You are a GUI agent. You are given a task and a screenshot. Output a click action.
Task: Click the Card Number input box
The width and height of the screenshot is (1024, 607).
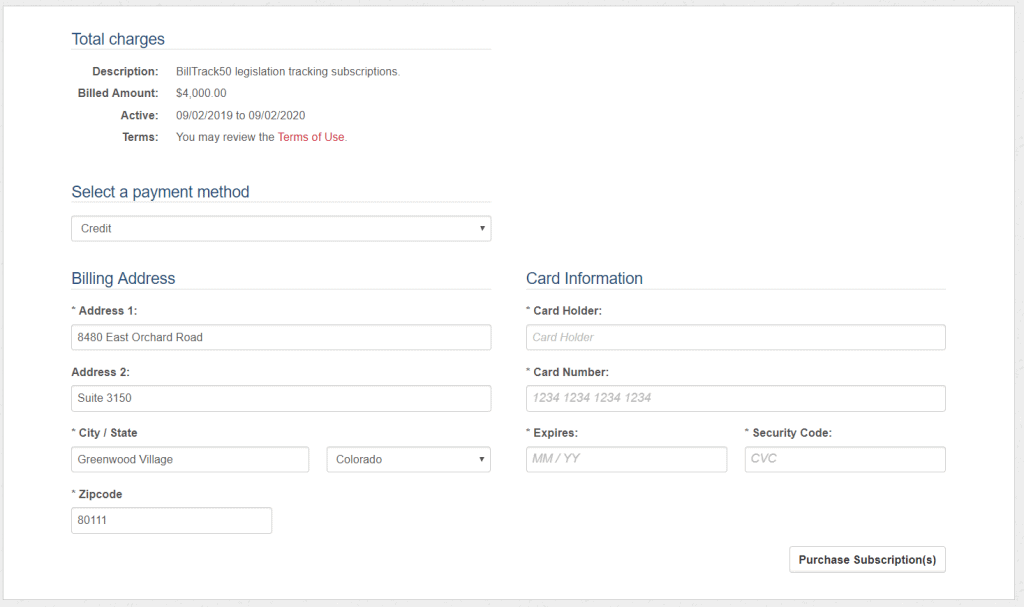pyautogui.click(x=735, y=398)
